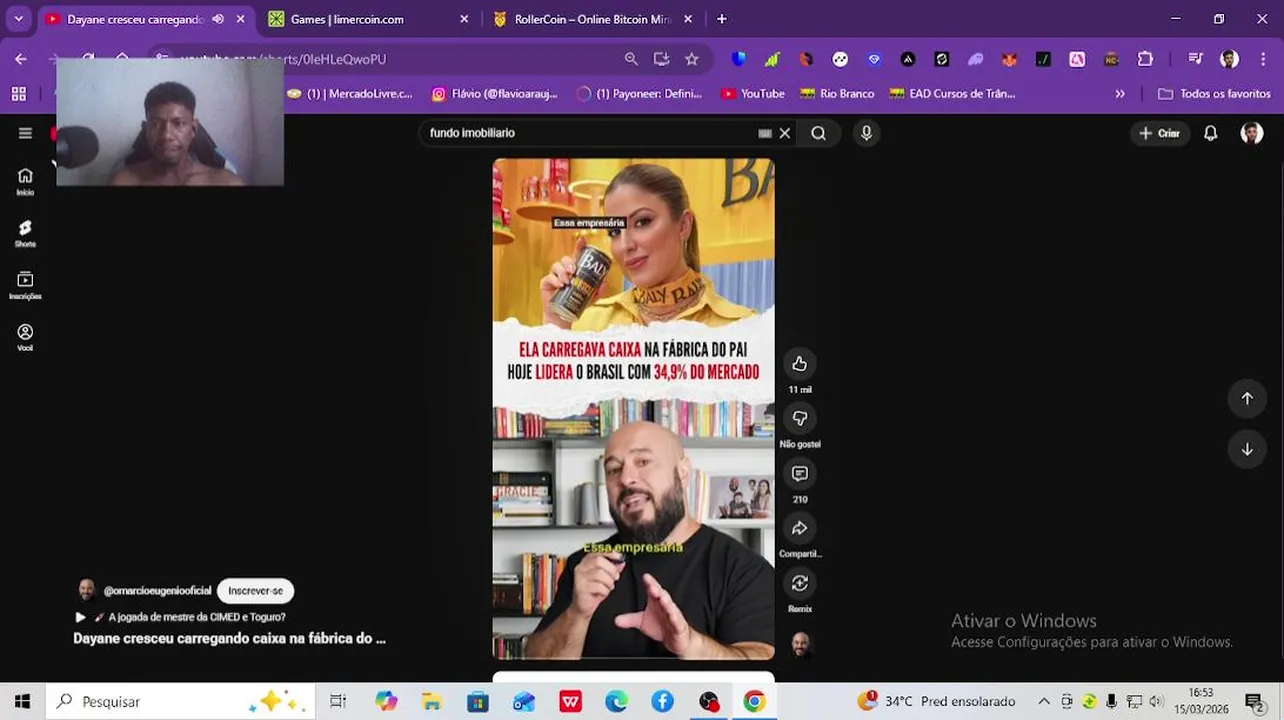1284x720 pixels.
Task: Clear the search text with X
Action: [x=785, y=133]
